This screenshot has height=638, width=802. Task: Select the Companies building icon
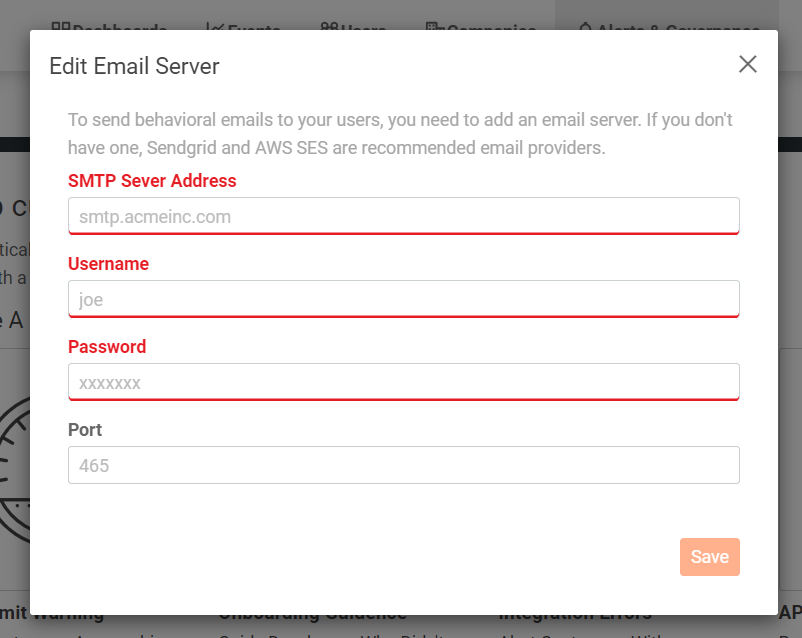click(x=435, y=26)
